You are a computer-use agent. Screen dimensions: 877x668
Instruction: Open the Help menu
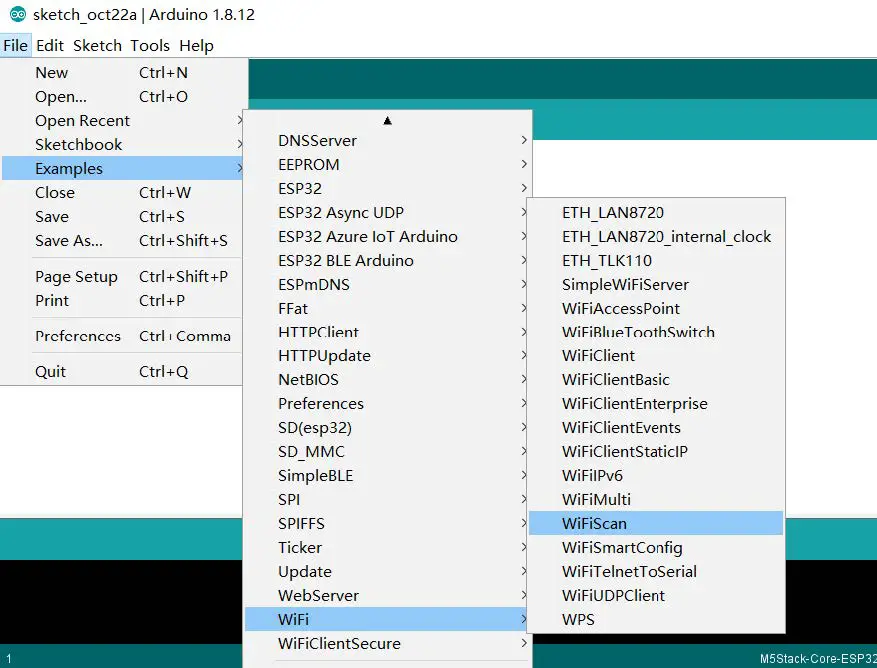tap(196, 45)
